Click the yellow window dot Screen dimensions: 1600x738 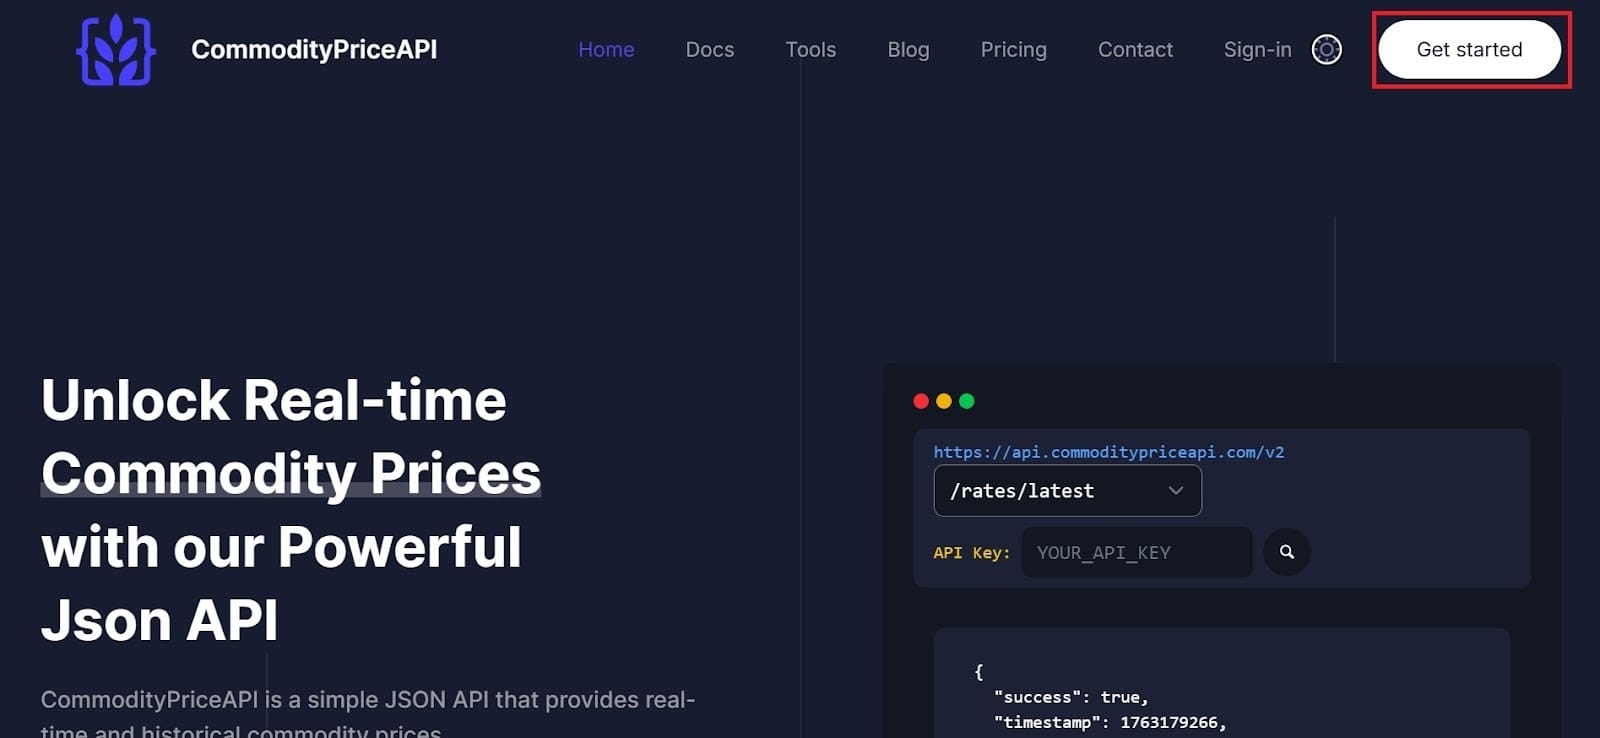pos(943,401)
